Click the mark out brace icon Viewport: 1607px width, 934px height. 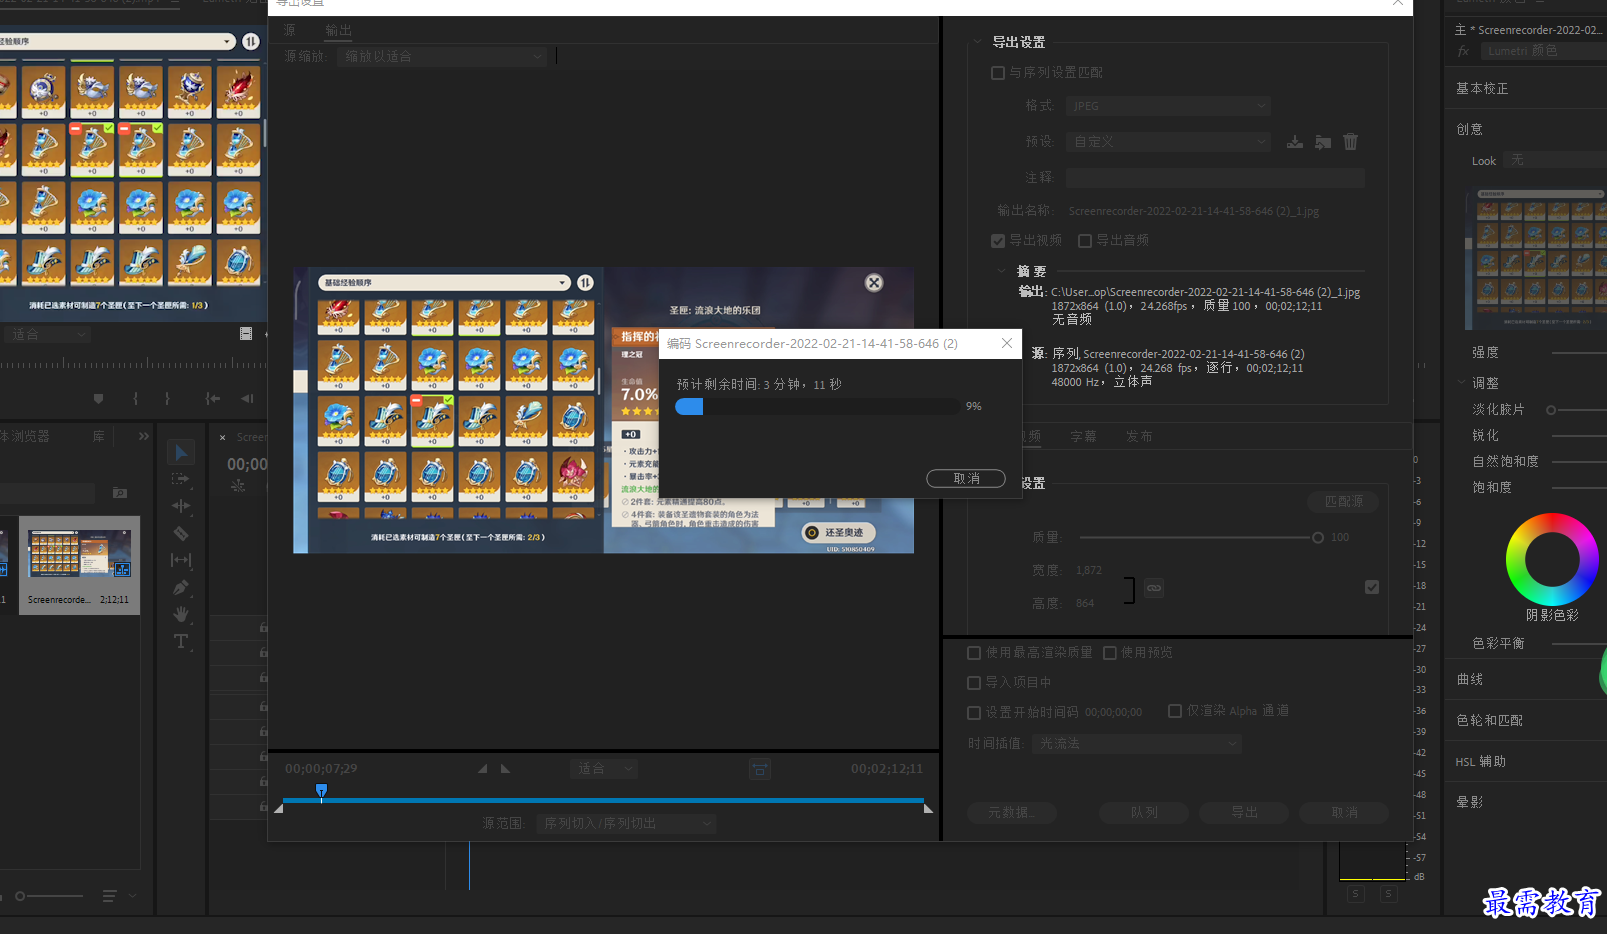point(167,399)
